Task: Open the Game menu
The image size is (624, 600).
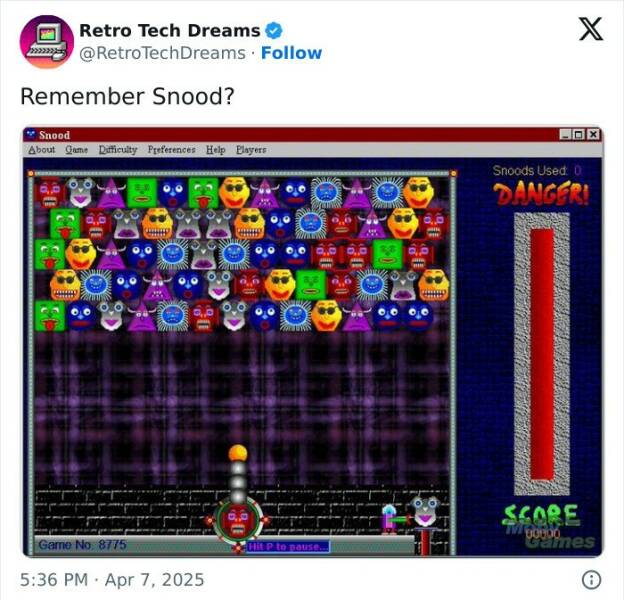Action: [76, 150]
